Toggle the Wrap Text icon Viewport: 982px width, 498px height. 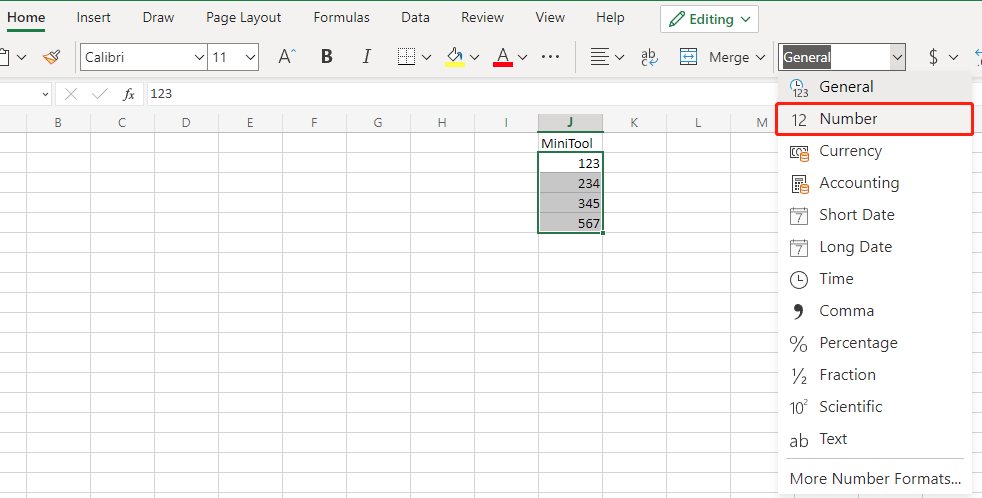[649, 57]
